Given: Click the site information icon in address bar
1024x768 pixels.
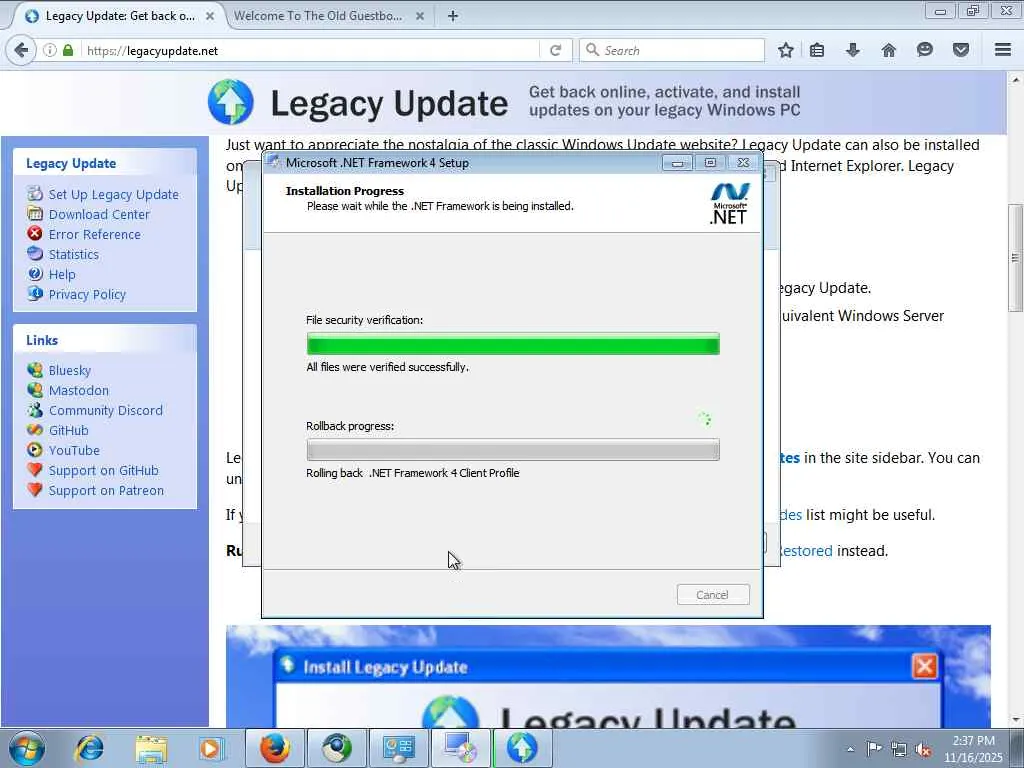Looking at the screenshot, I should (x=50, y=50).
